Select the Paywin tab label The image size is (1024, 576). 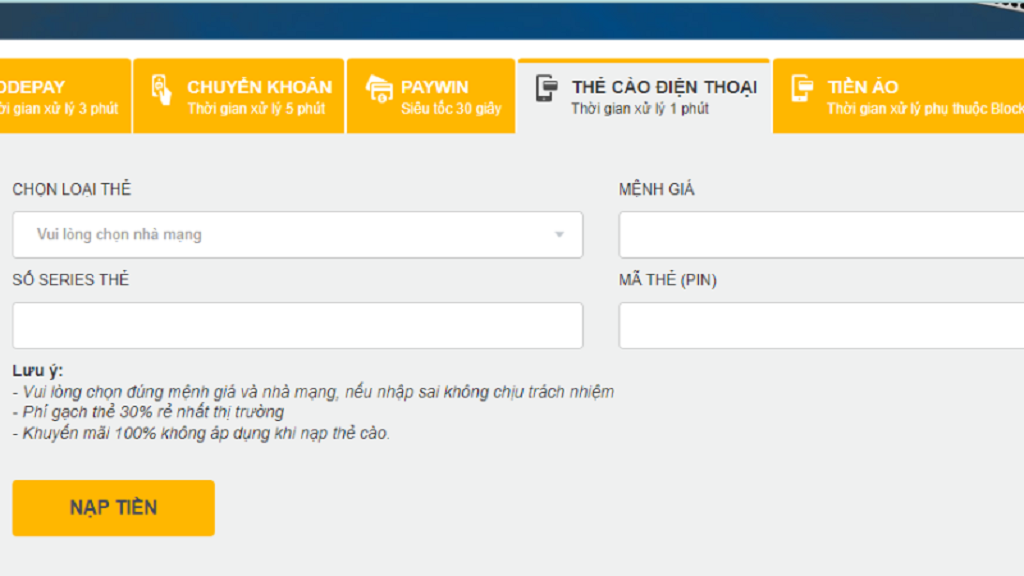(x=435, y=87)
